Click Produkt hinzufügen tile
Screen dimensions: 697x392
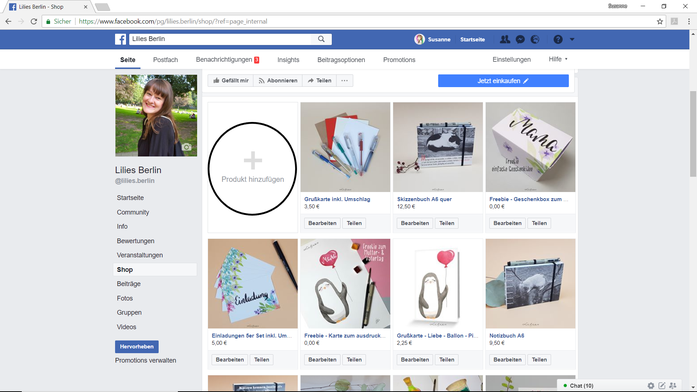252,168
